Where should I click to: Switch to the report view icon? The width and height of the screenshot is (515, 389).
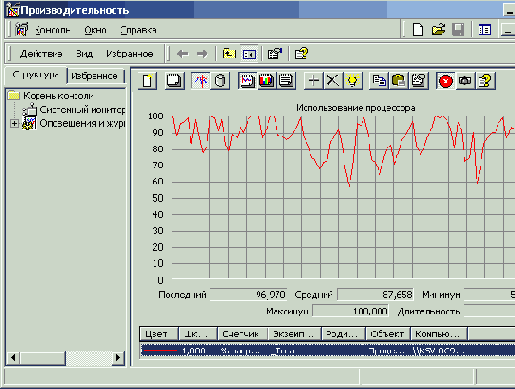click(286, 81)
